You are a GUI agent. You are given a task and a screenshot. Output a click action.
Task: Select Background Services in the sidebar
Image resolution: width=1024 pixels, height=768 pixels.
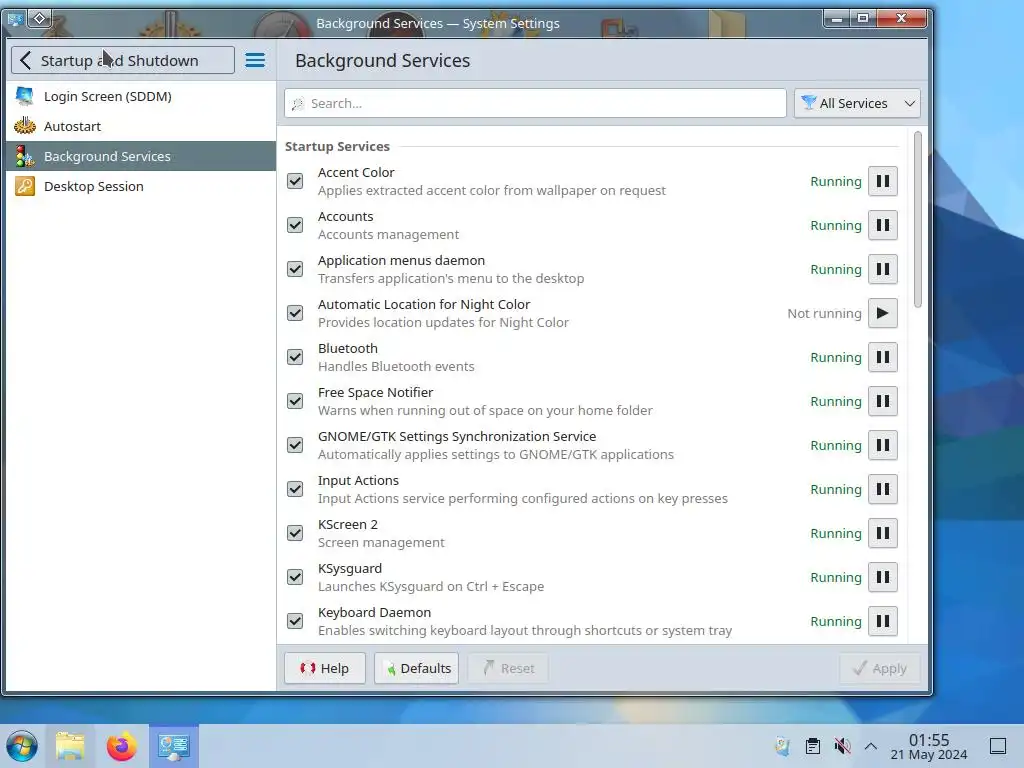point(141,156)
